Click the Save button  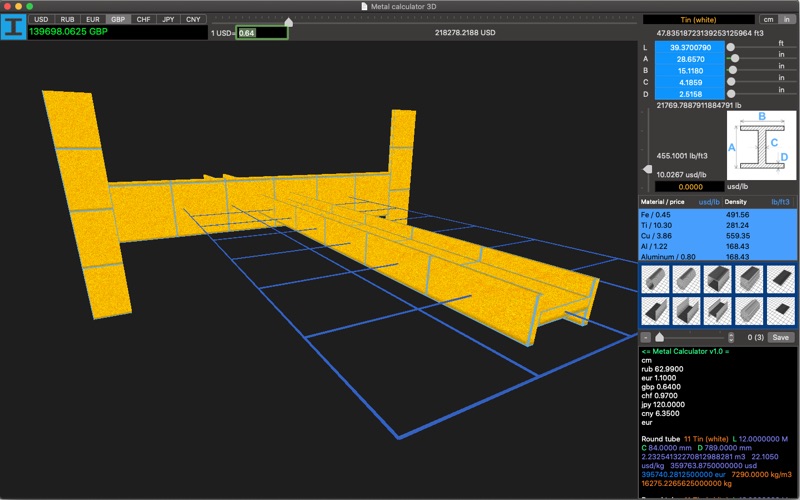pos(780,337)
